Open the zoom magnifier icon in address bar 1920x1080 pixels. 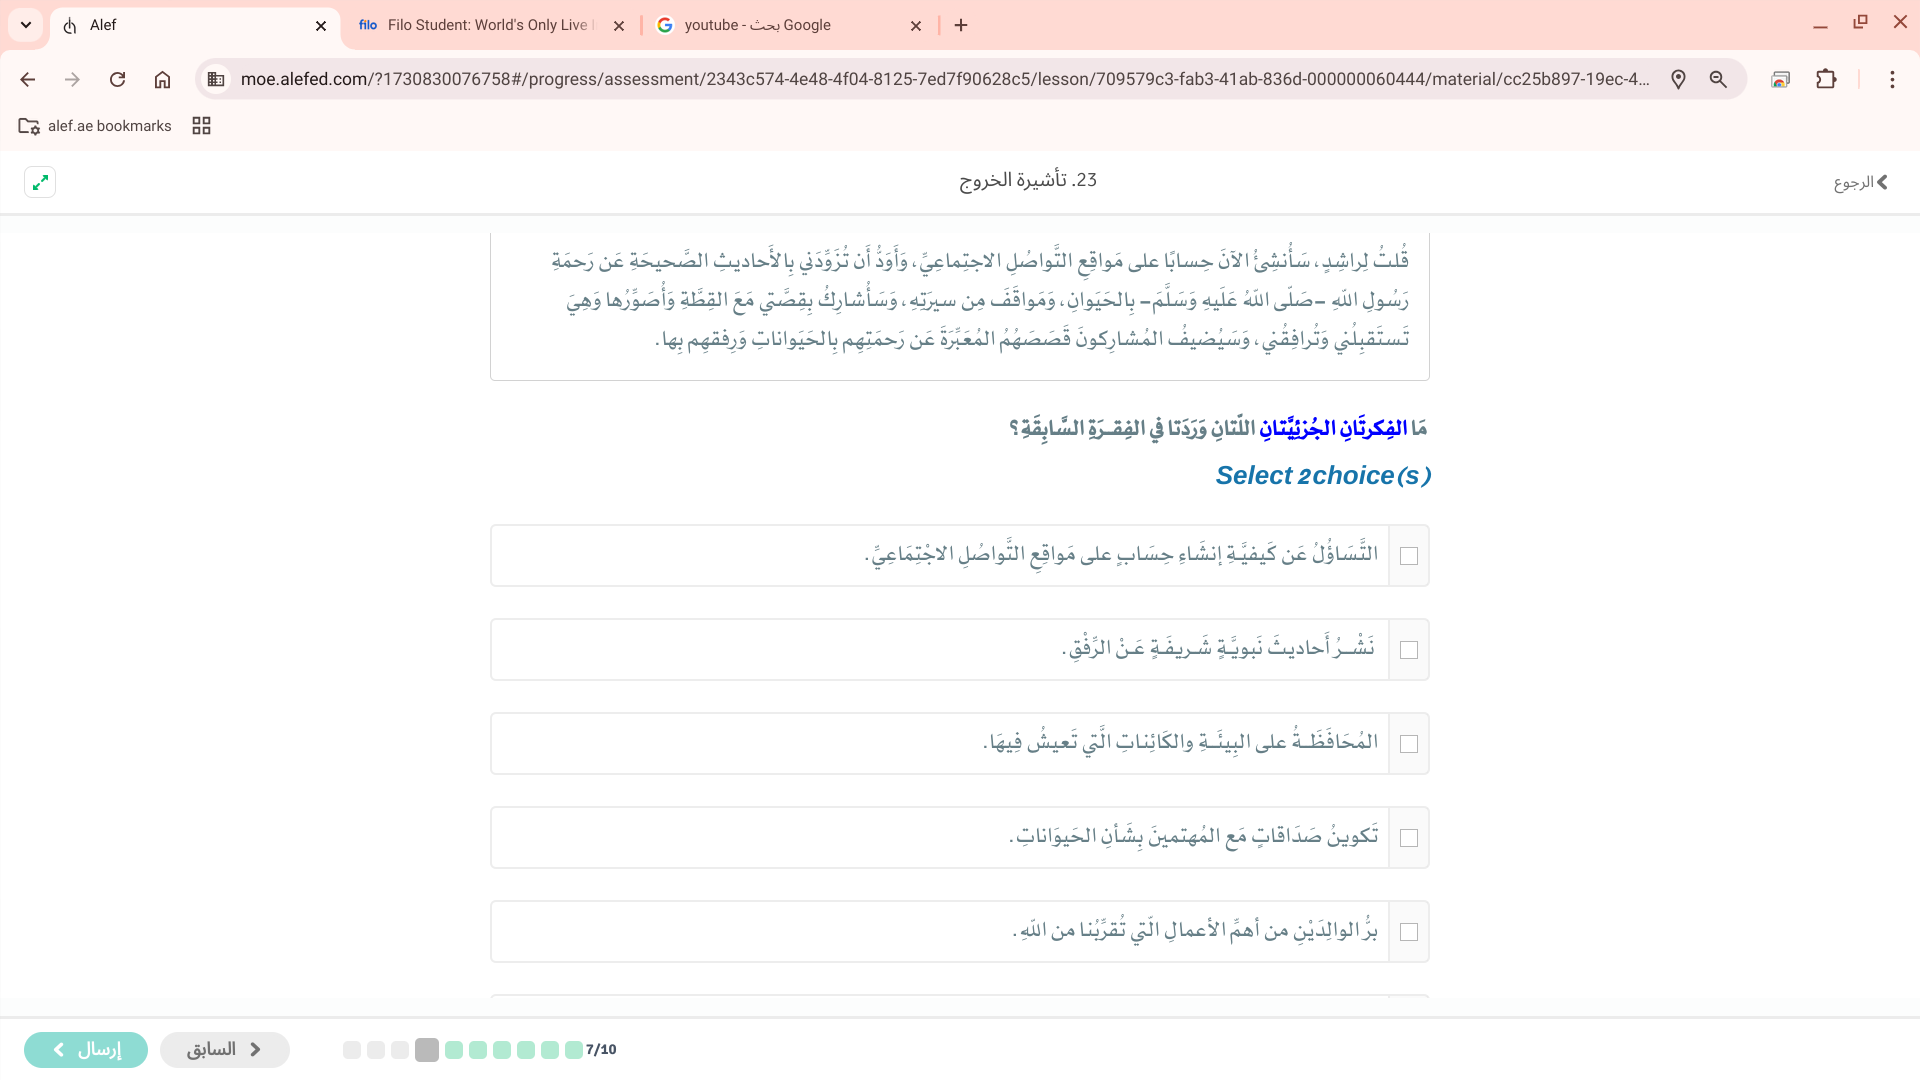pyautogui.click(x=1718, y=80)
